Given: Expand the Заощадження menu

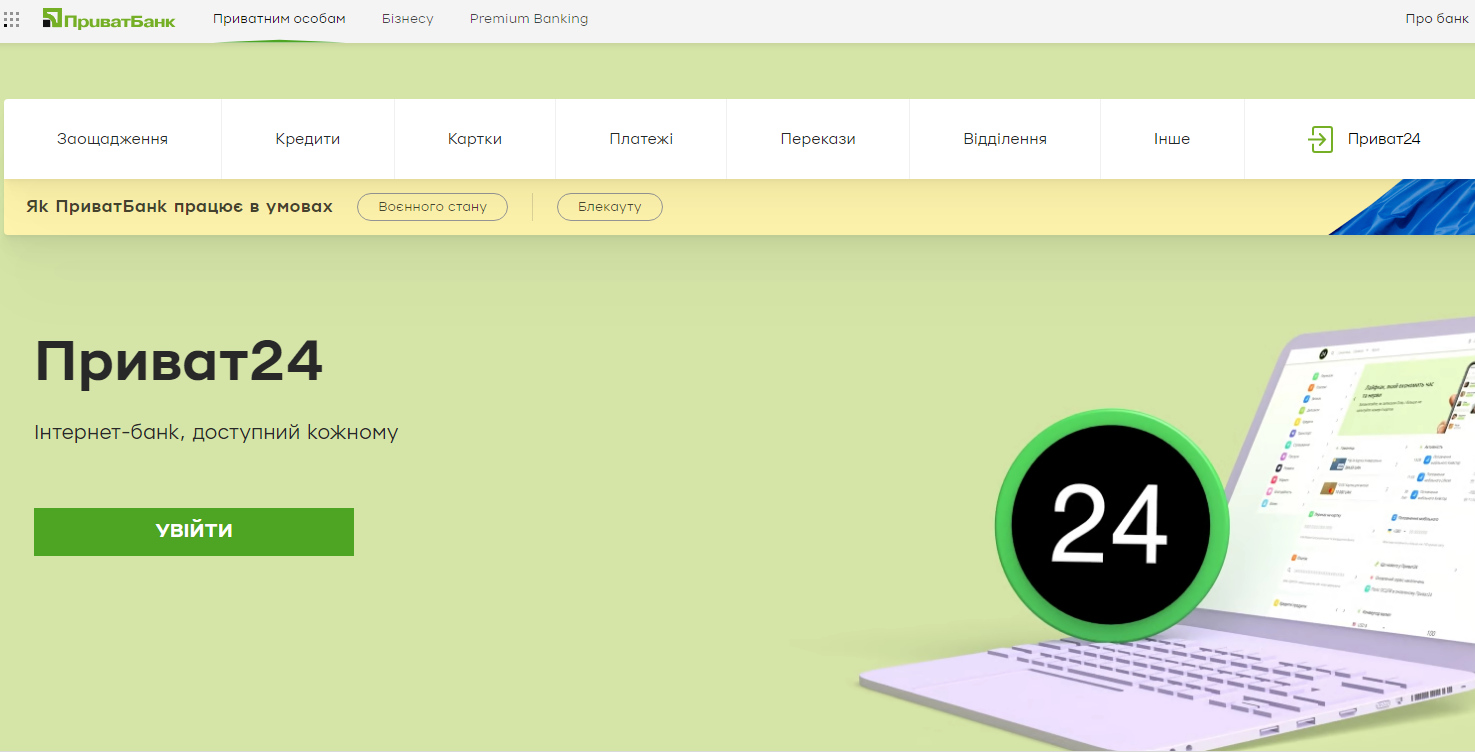Looking at the screenshot, I should 112,139.
